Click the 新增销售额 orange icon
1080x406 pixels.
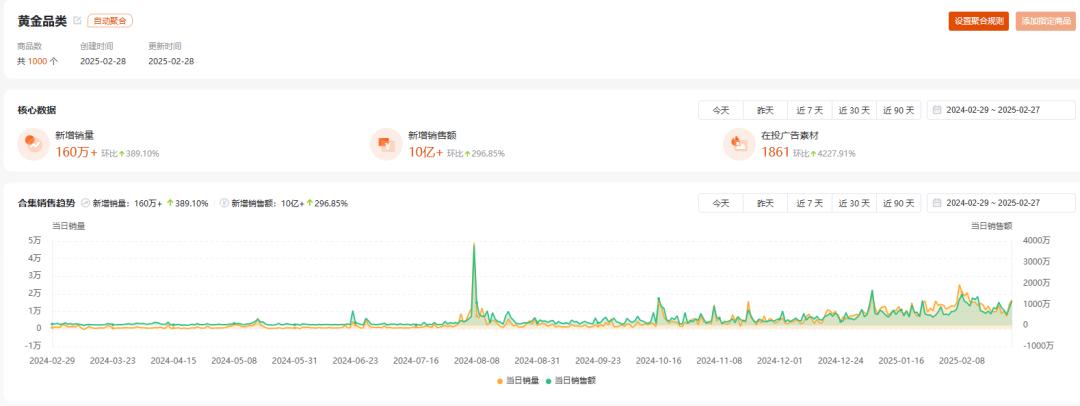tap(386, 144)
